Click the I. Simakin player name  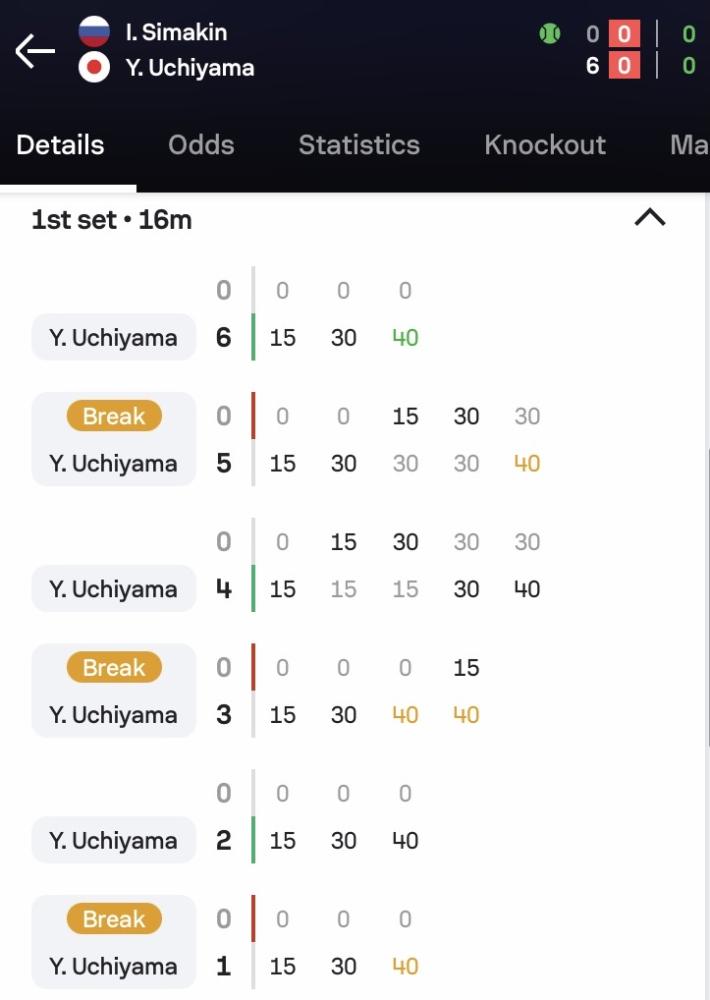click(x=176, y=32)
